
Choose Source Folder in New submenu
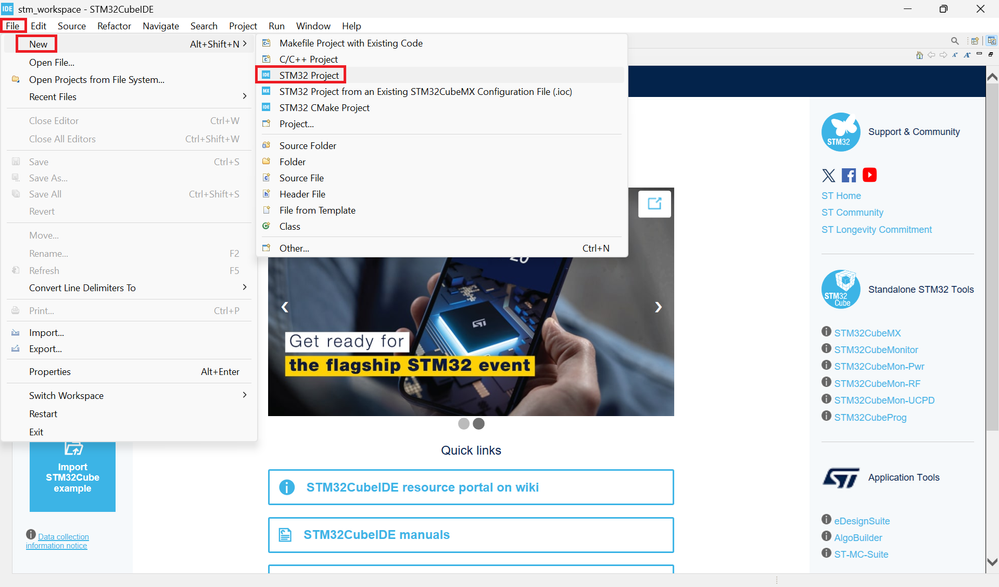point(442,146)
